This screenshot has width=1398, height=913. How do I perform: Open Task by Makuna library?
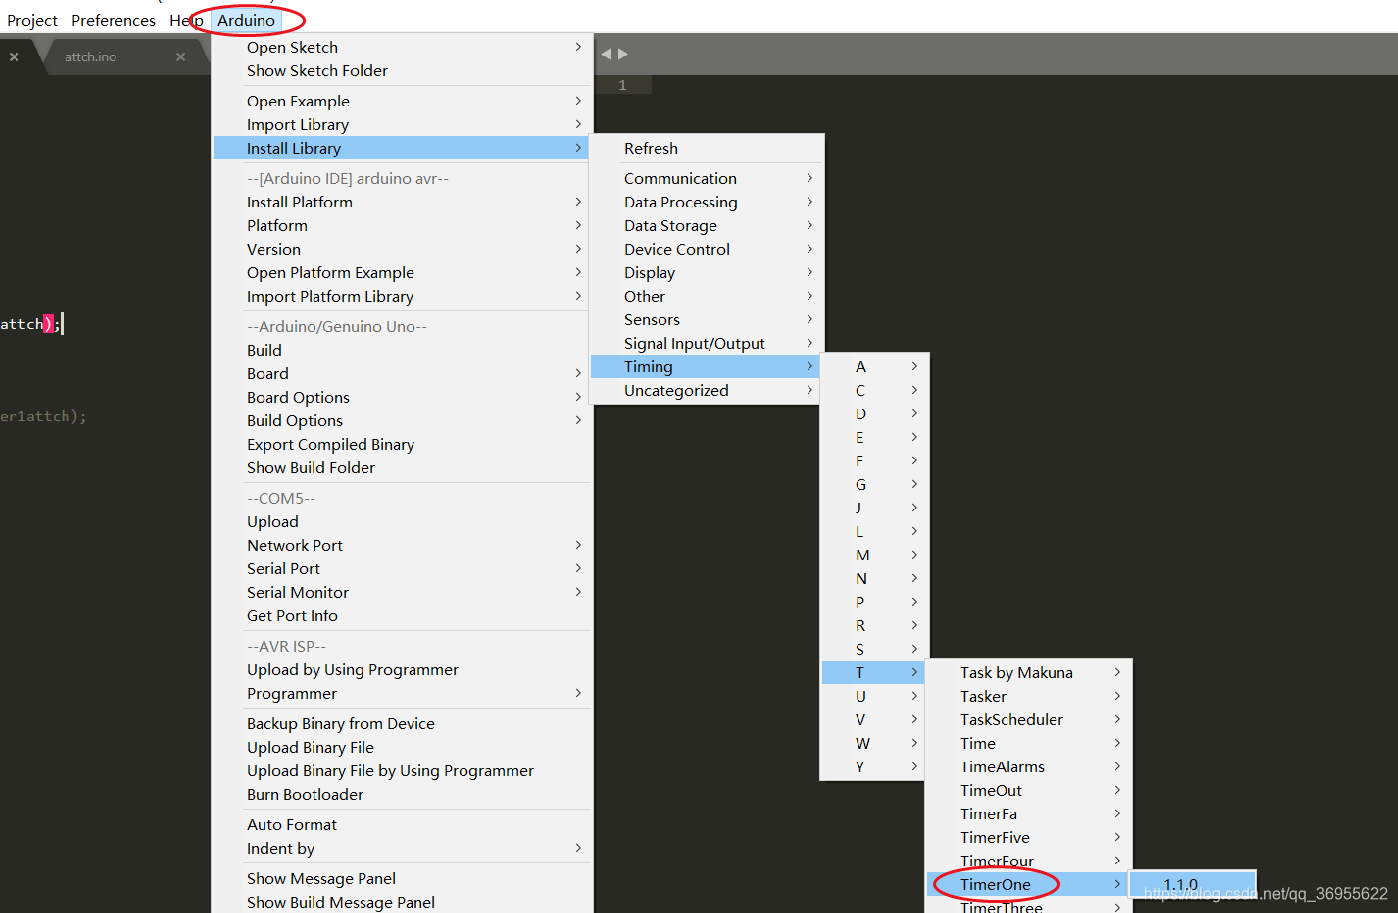click(1029, 673)
